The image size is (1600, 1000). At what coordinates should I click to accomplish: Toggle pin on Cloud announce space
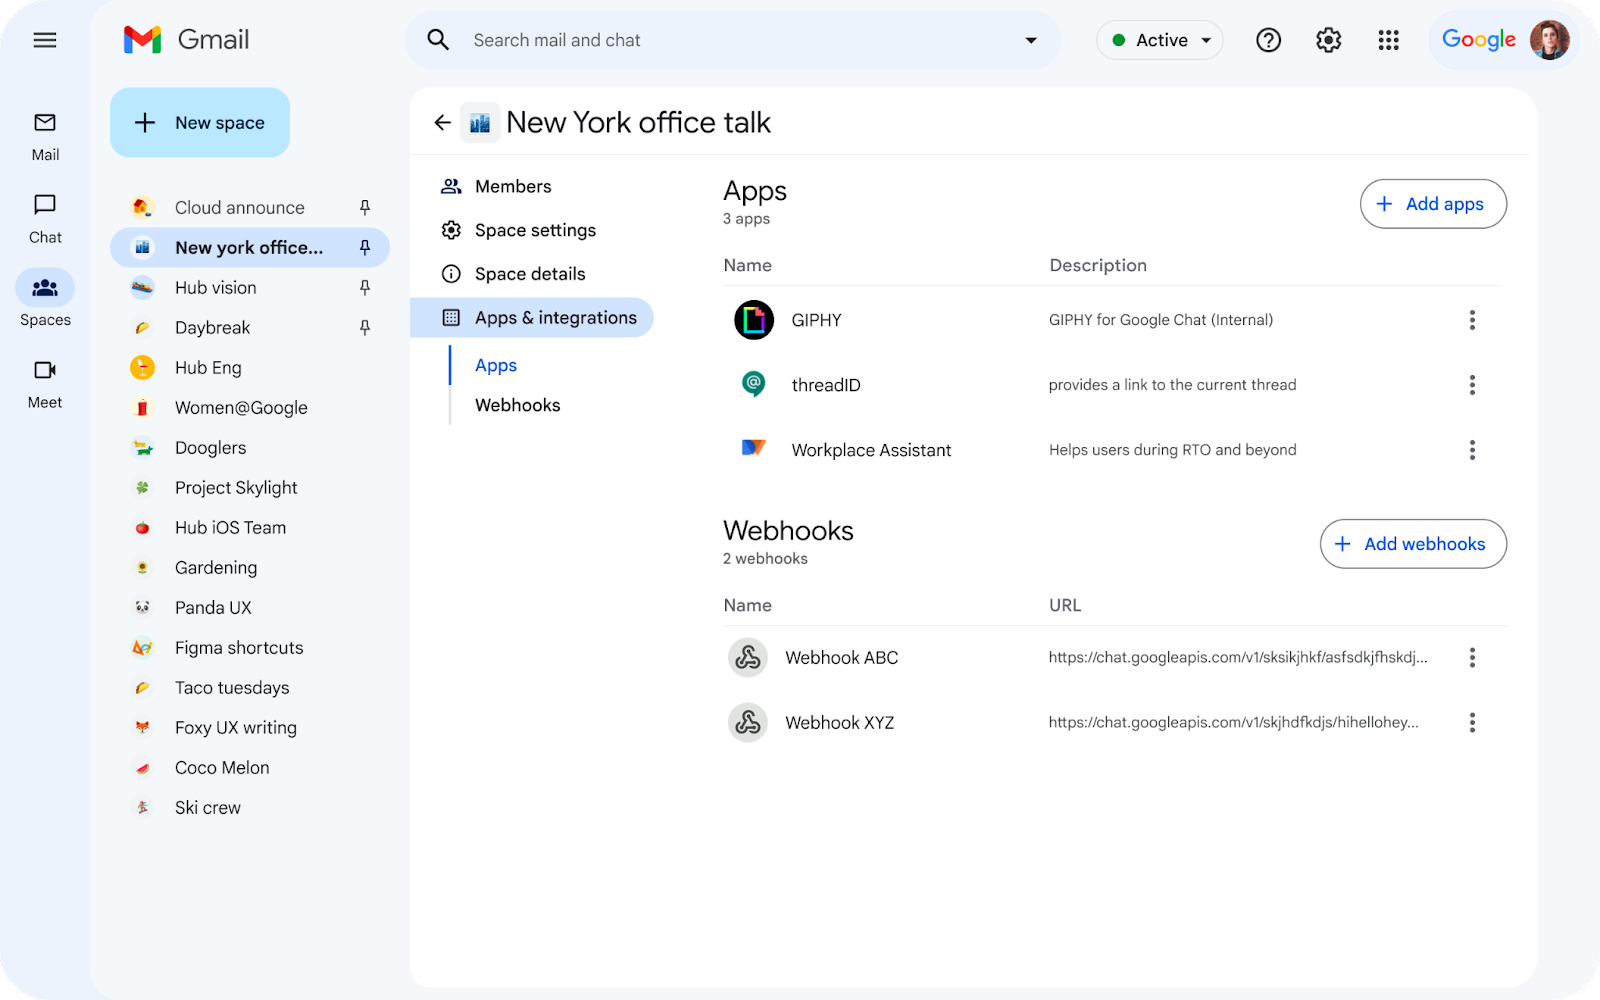click(365, 207)
